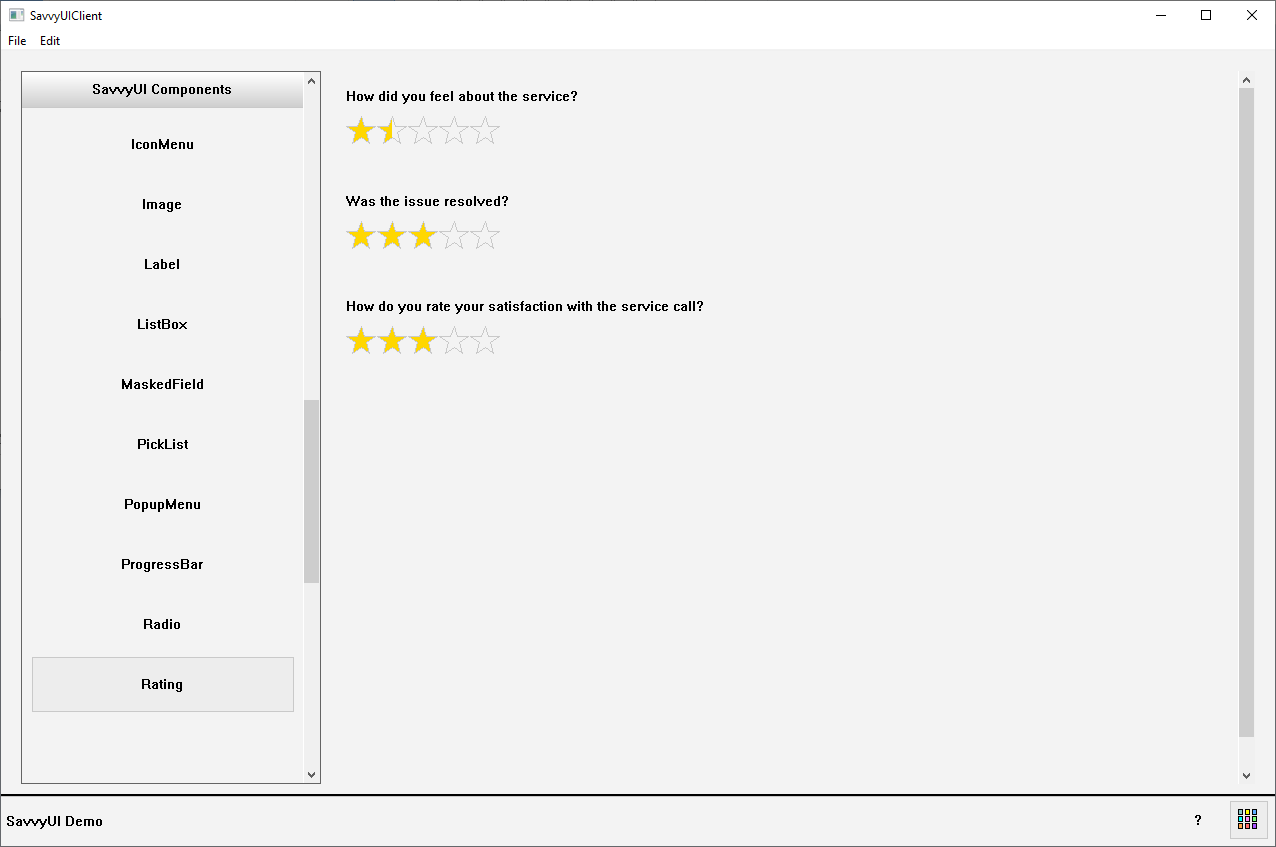Image resolution: width=1276 pixels, height=847 pixels.
Task: Select the Rating component button
Action: pos(162,685)
